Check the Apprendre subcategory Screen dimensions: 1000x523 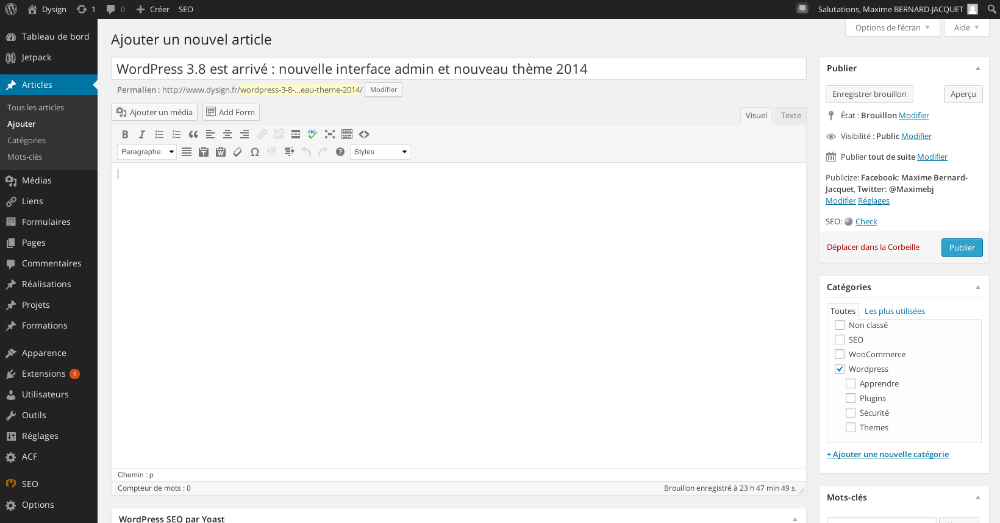click(851, 383)
